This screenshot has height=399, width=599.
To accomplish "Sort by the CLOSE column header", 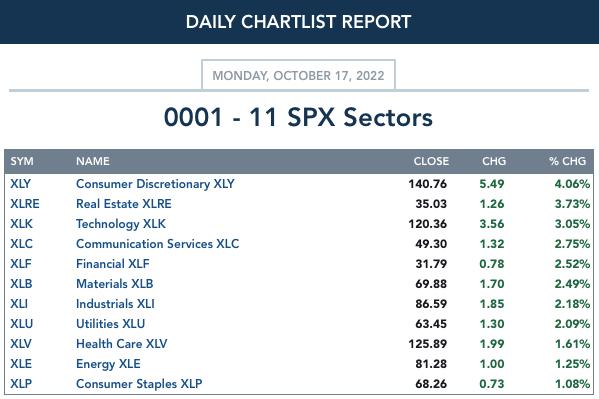I will pyautogui.click(x=431, y=161).
